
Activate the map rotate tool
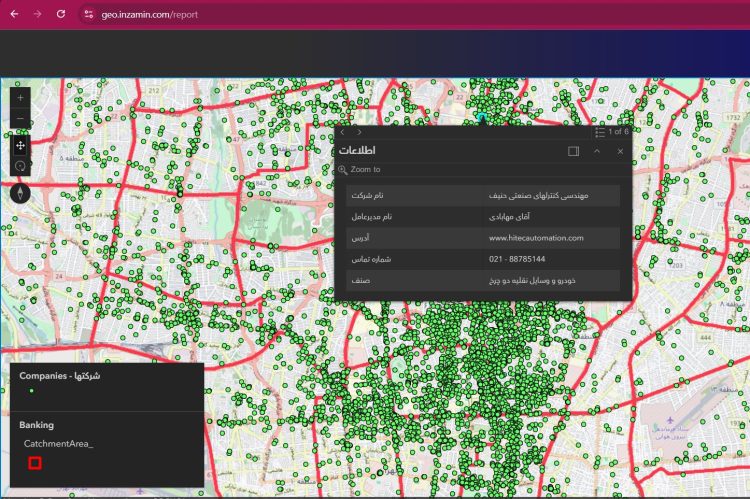click(x=20, y=165)
